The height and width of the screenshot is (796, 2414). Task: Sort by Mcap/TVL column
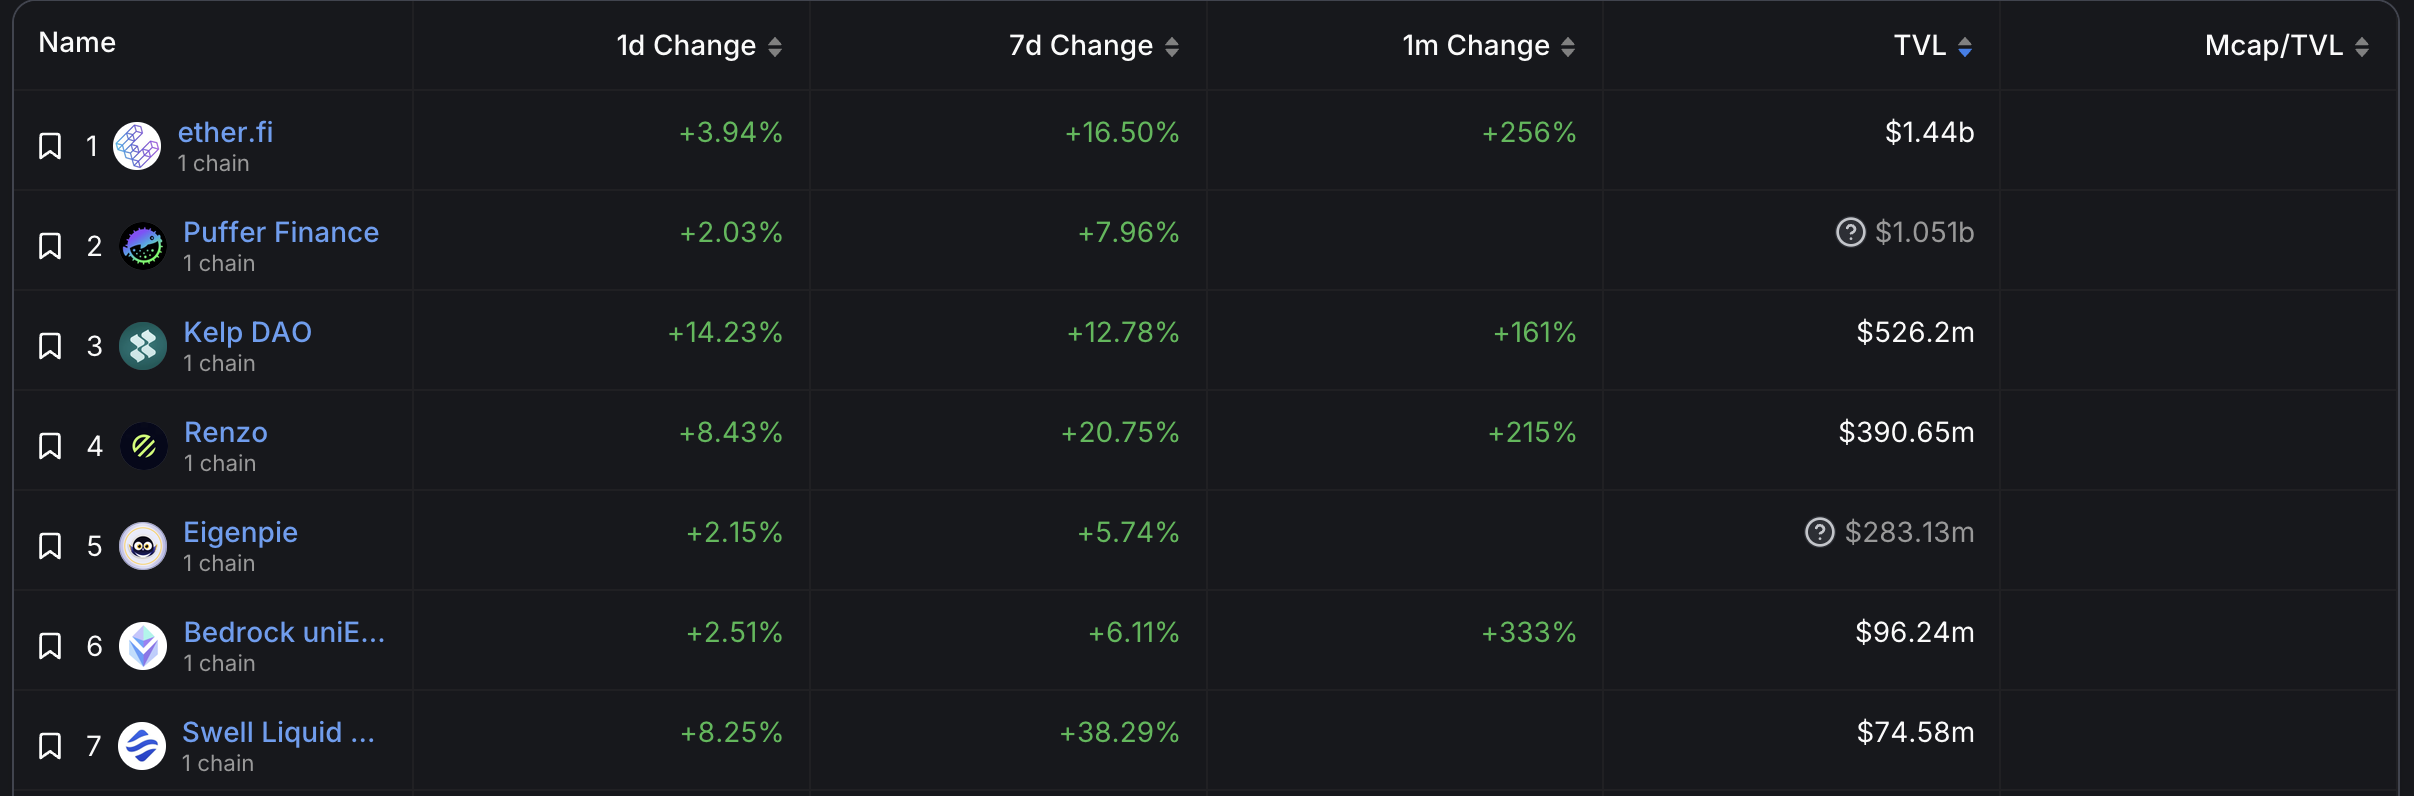[x=2362, y=47]
